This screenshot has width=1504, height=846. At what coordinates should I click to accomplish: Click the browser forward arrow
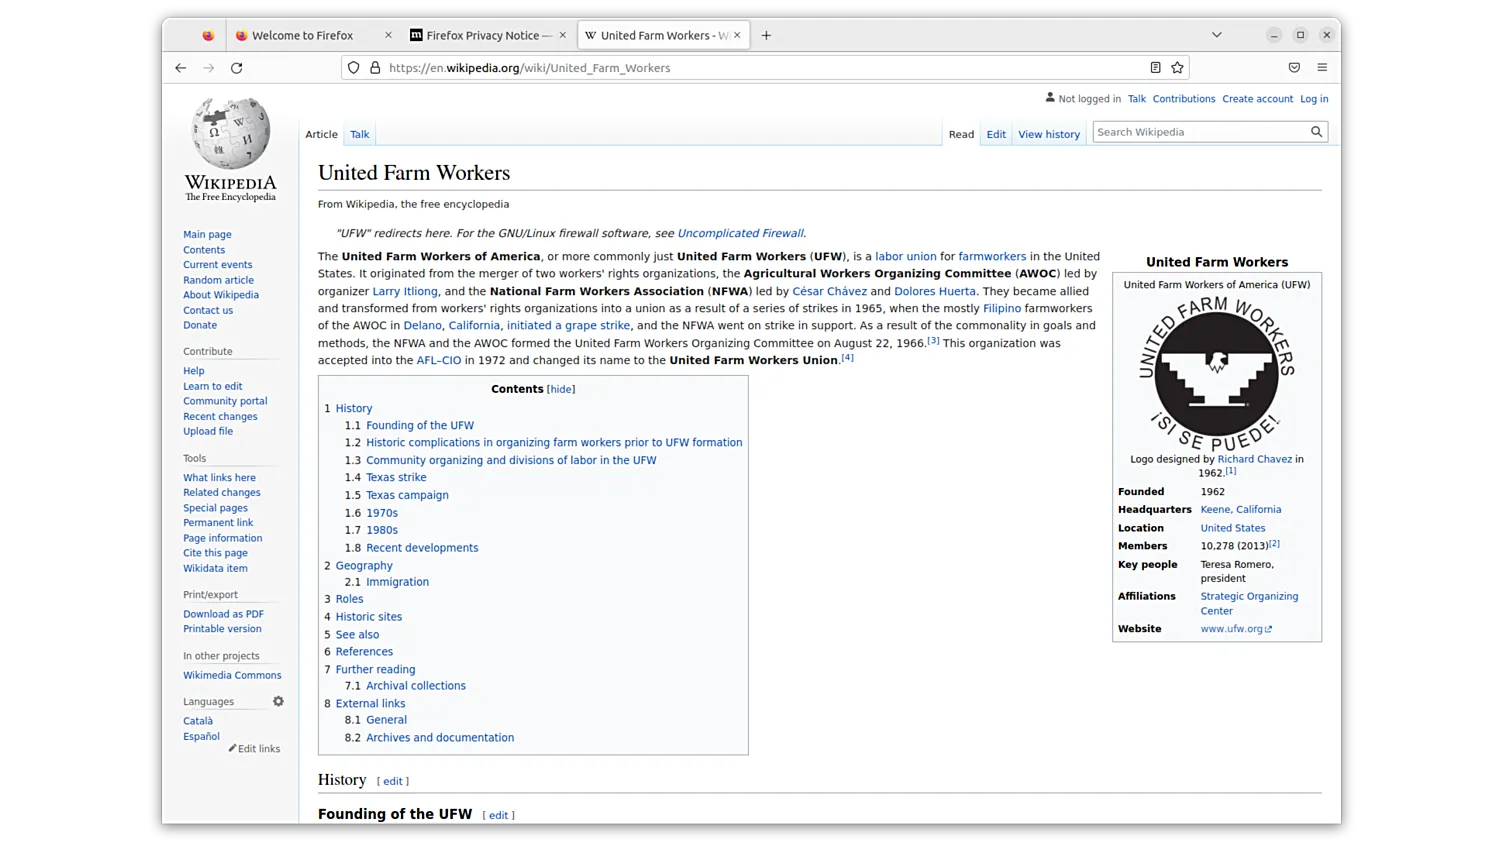[x=208, y=68]
